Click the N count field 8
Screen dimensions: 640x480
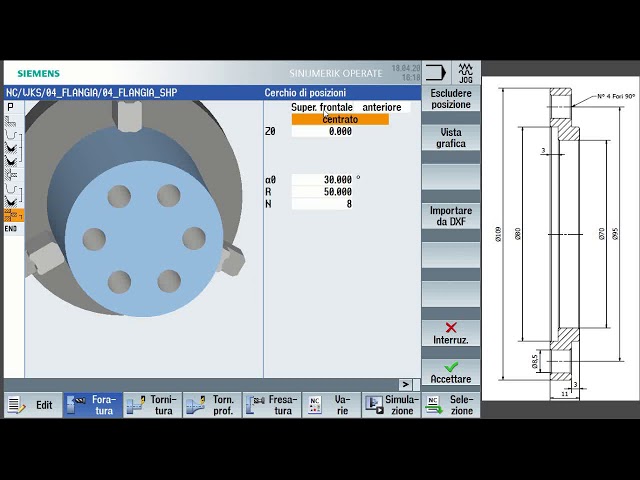(322, 204)
